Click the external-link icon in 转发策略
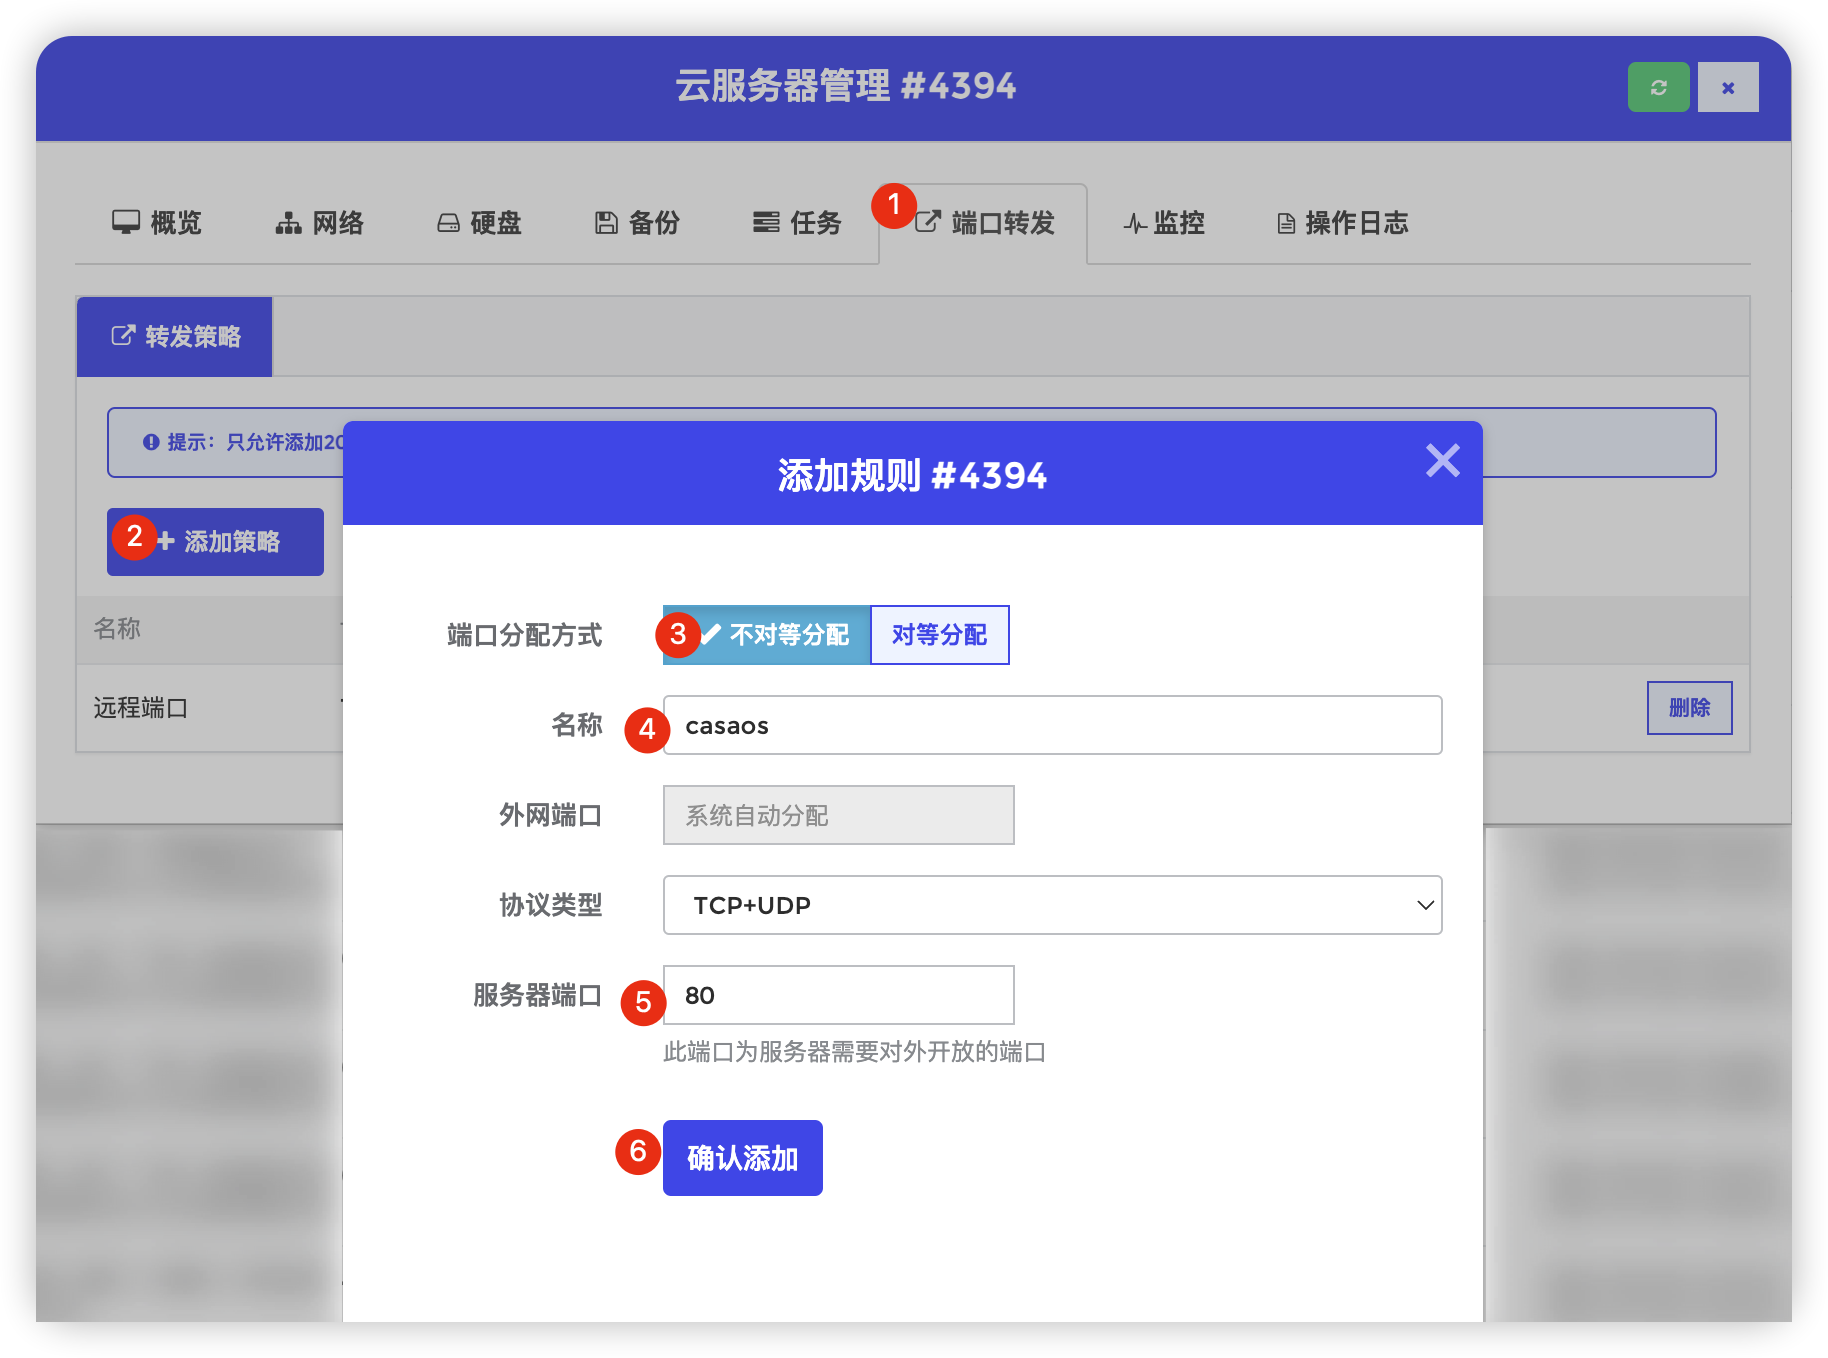This screenshot has height=1358, width=1828. (123, 335)
